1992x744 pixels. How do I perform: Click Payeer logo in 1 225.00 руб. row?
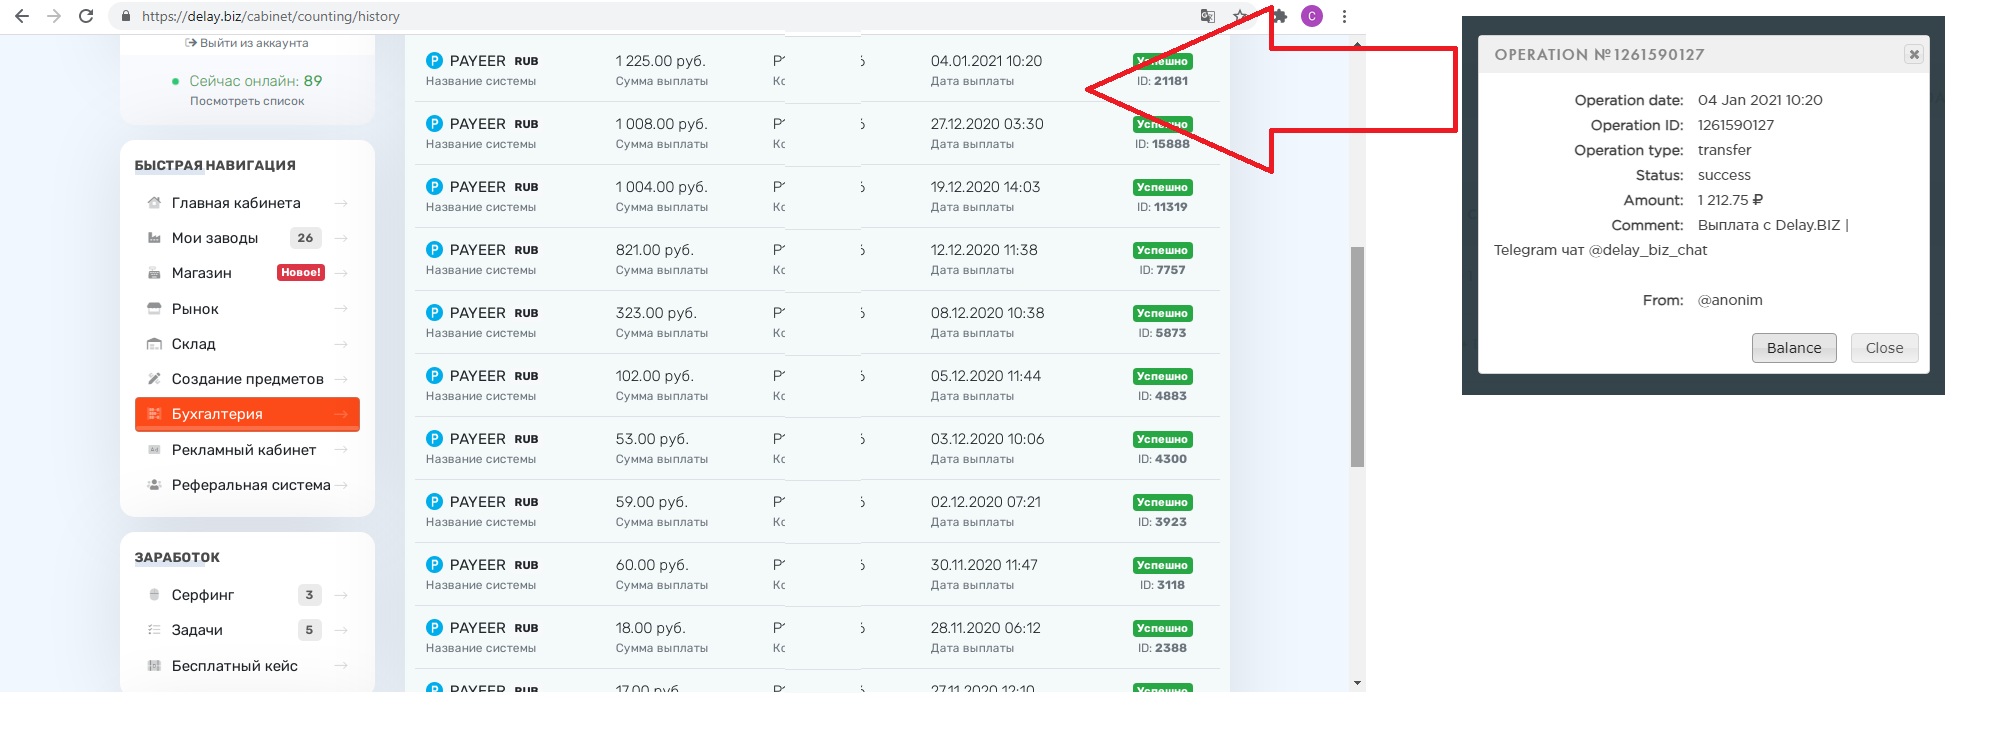[x=434, y=61]
